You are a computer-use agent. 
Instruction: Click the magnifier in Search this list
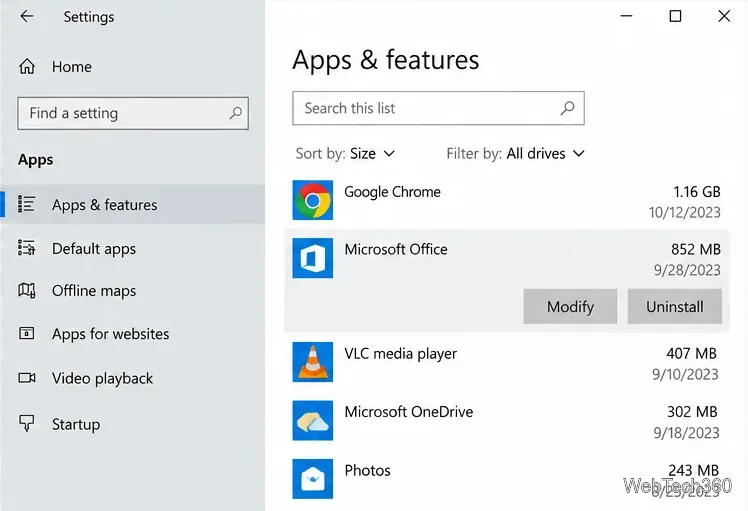567,108
